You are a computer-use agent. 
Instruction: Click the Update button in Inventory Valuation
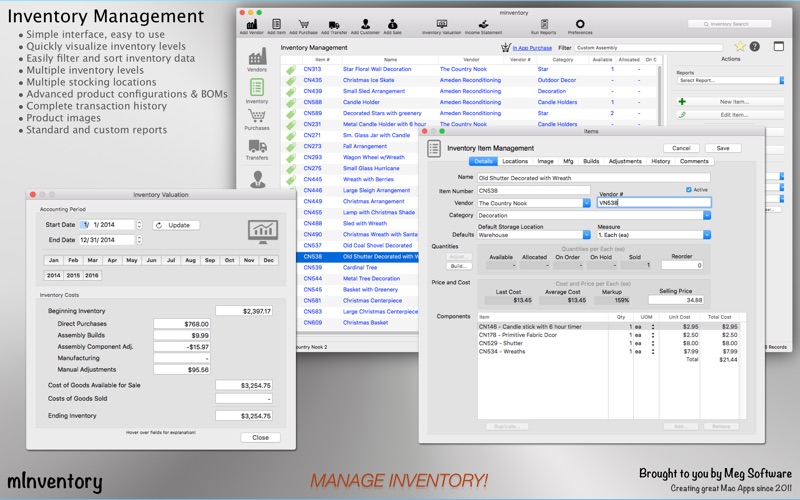coord(176,225)
